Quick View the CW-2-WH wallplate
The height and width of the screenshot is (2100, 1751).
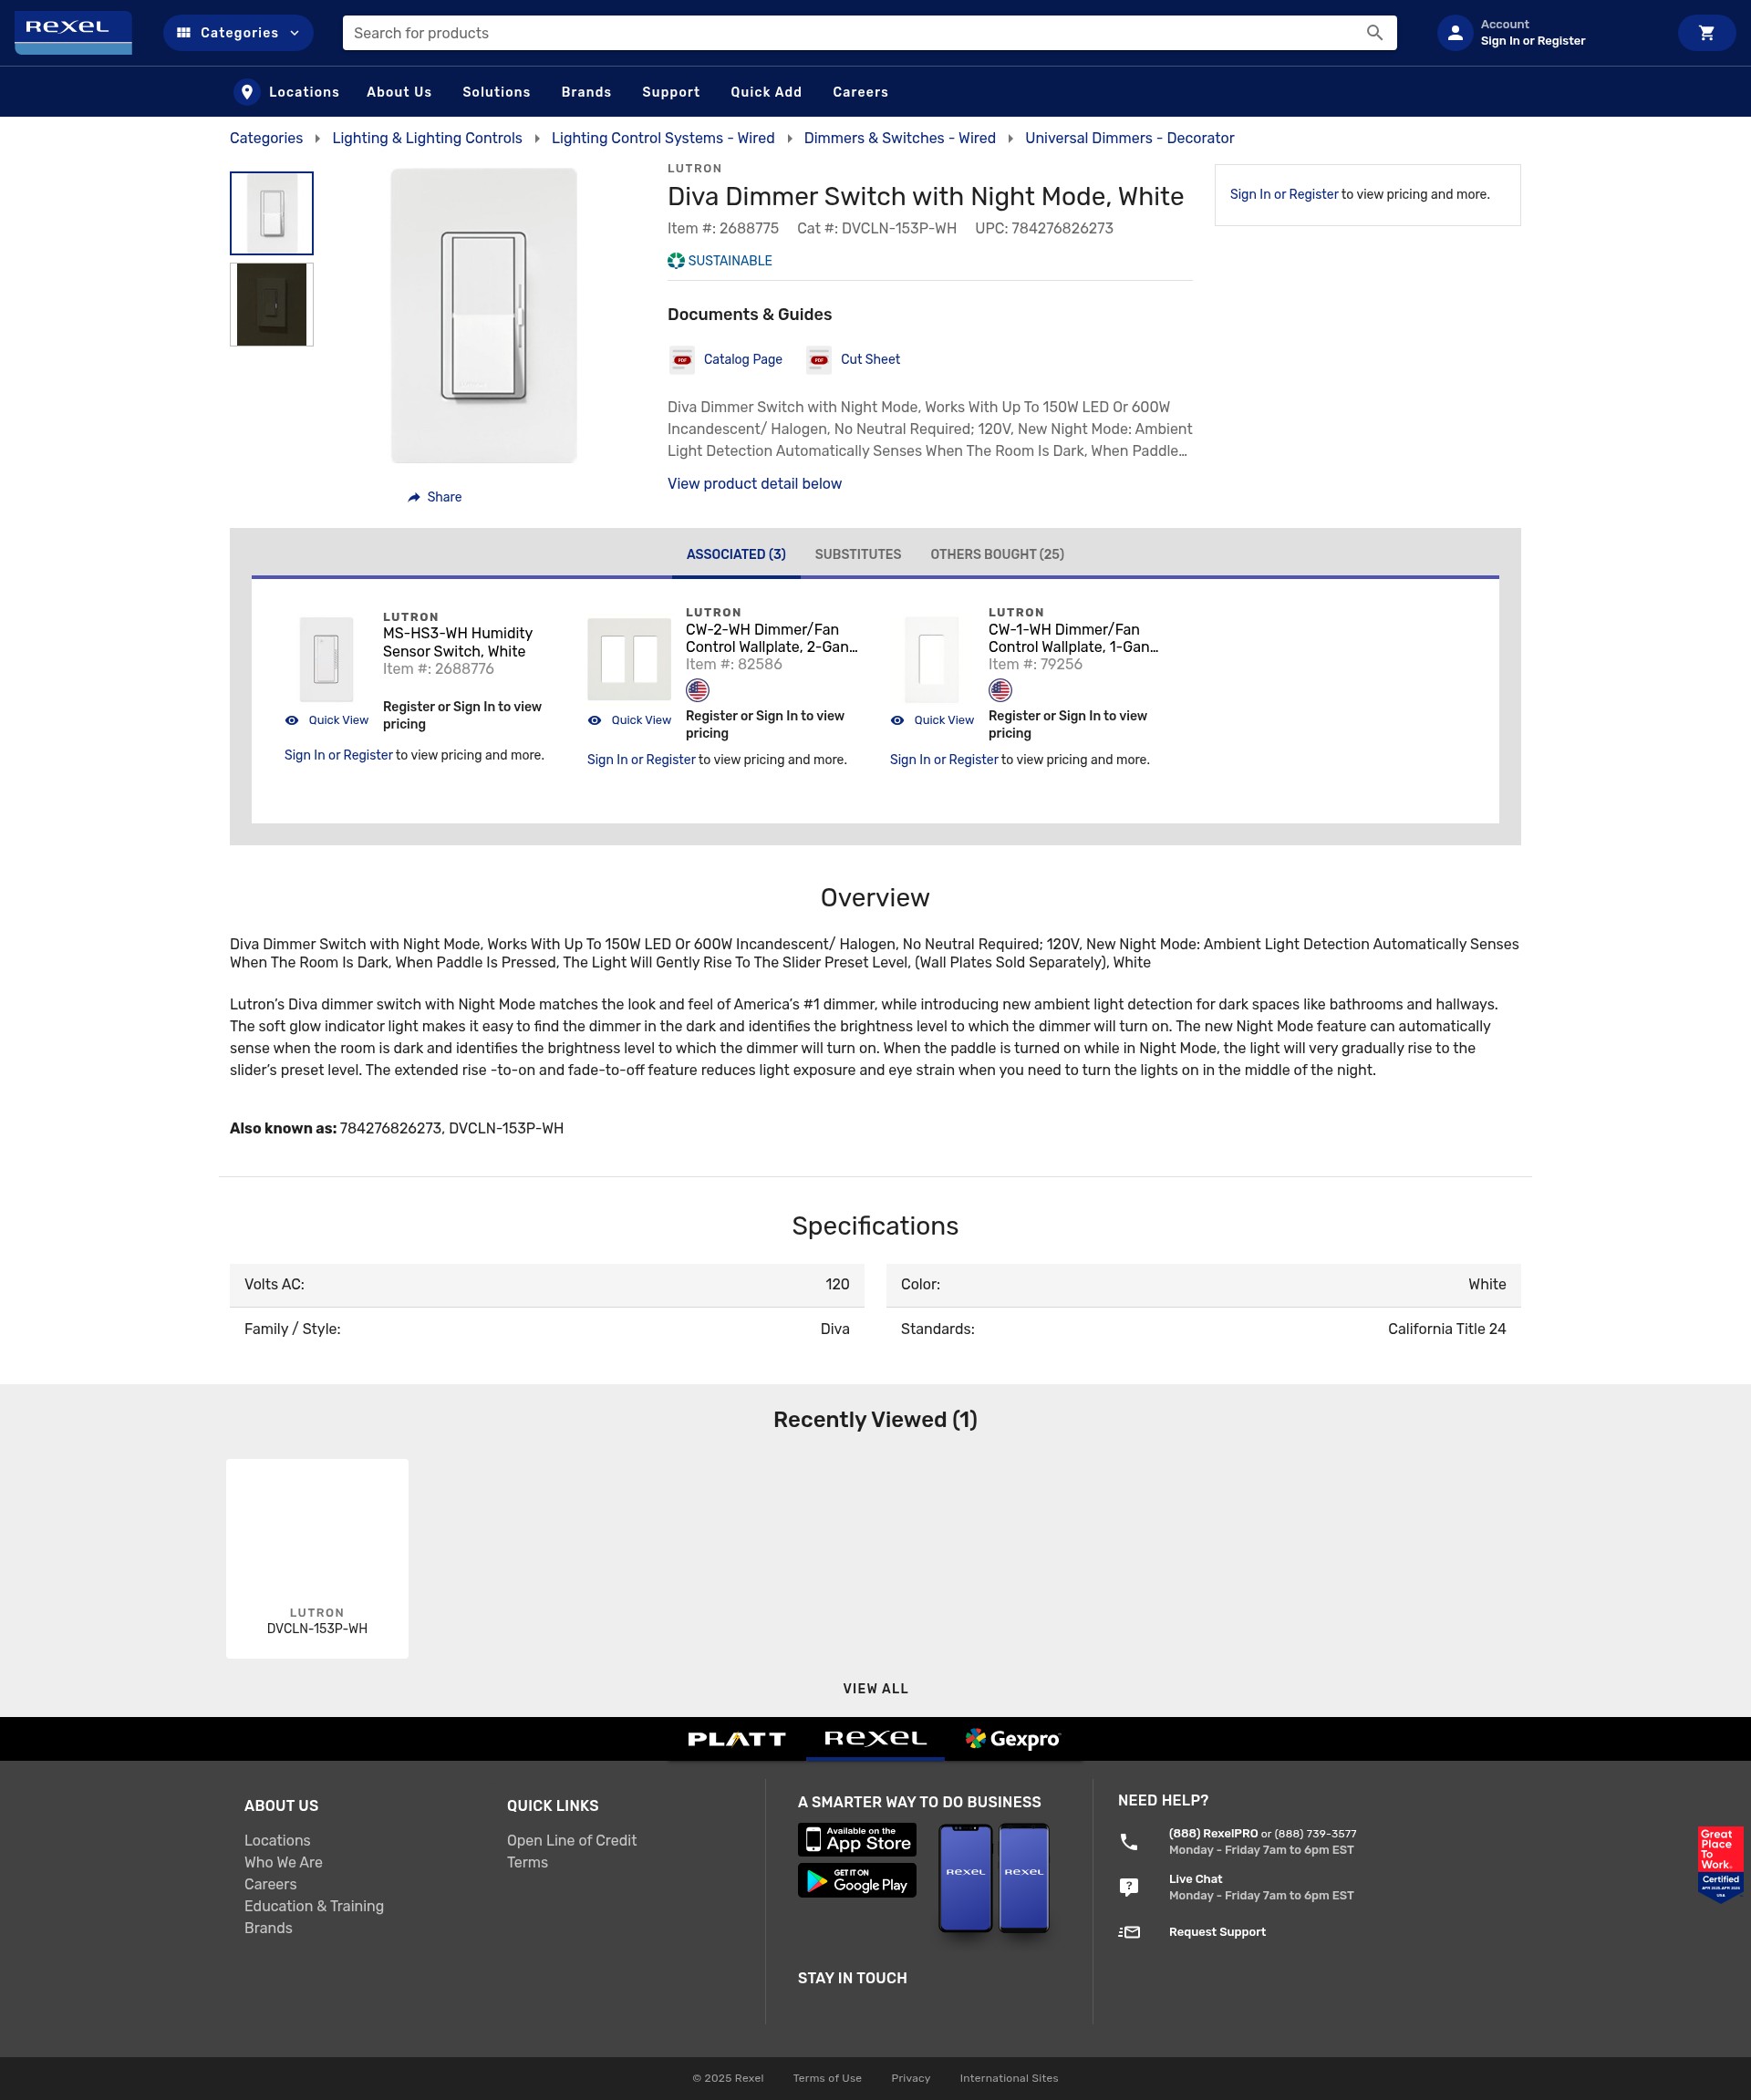(629, 720)
